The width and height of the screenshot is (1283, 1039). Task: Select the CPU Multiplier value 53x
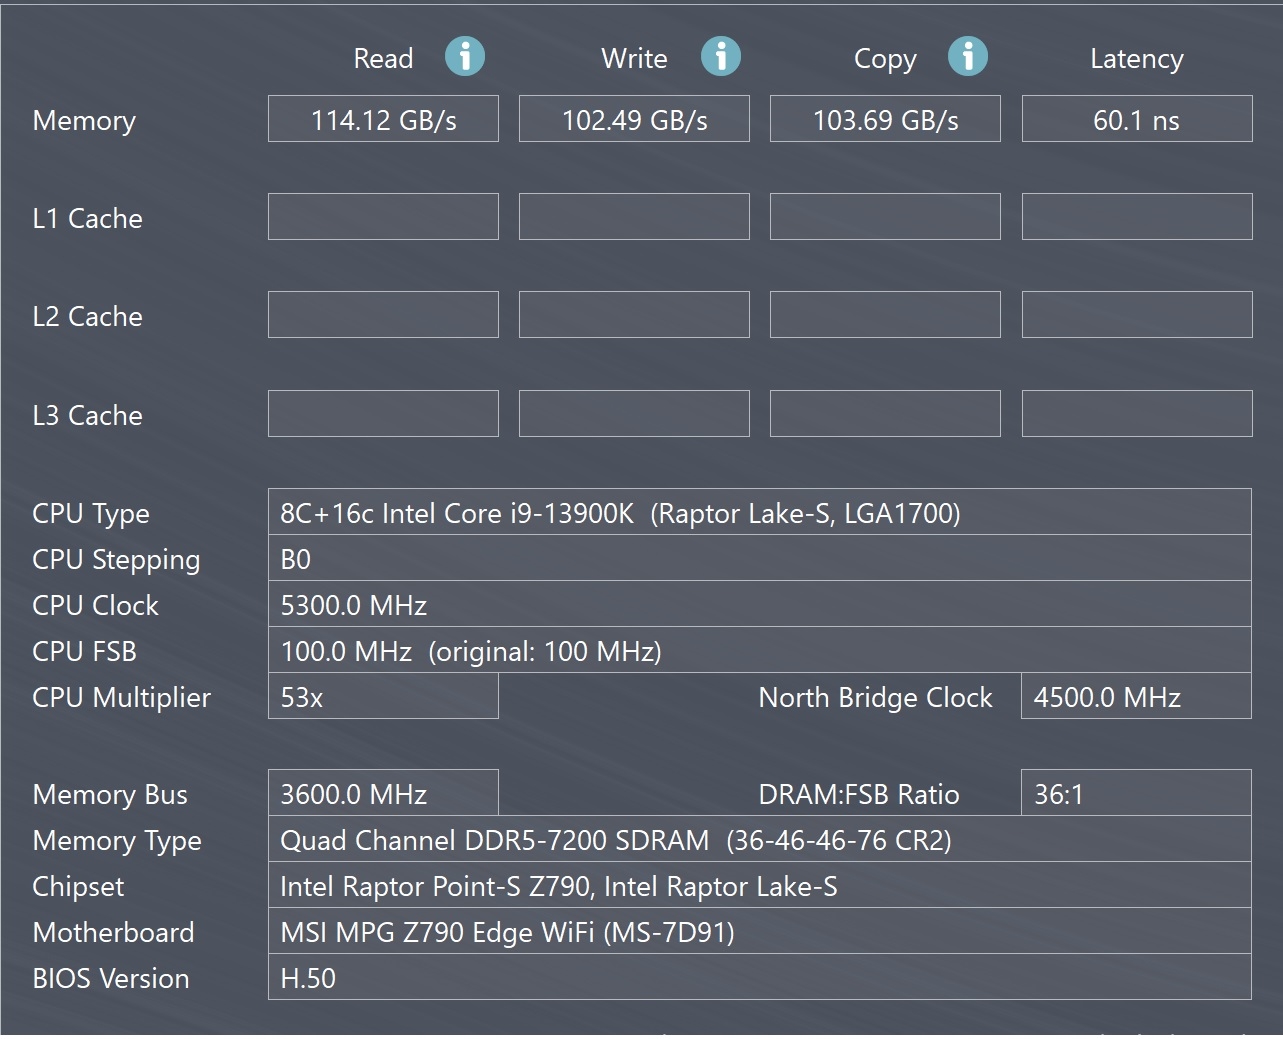383,696
